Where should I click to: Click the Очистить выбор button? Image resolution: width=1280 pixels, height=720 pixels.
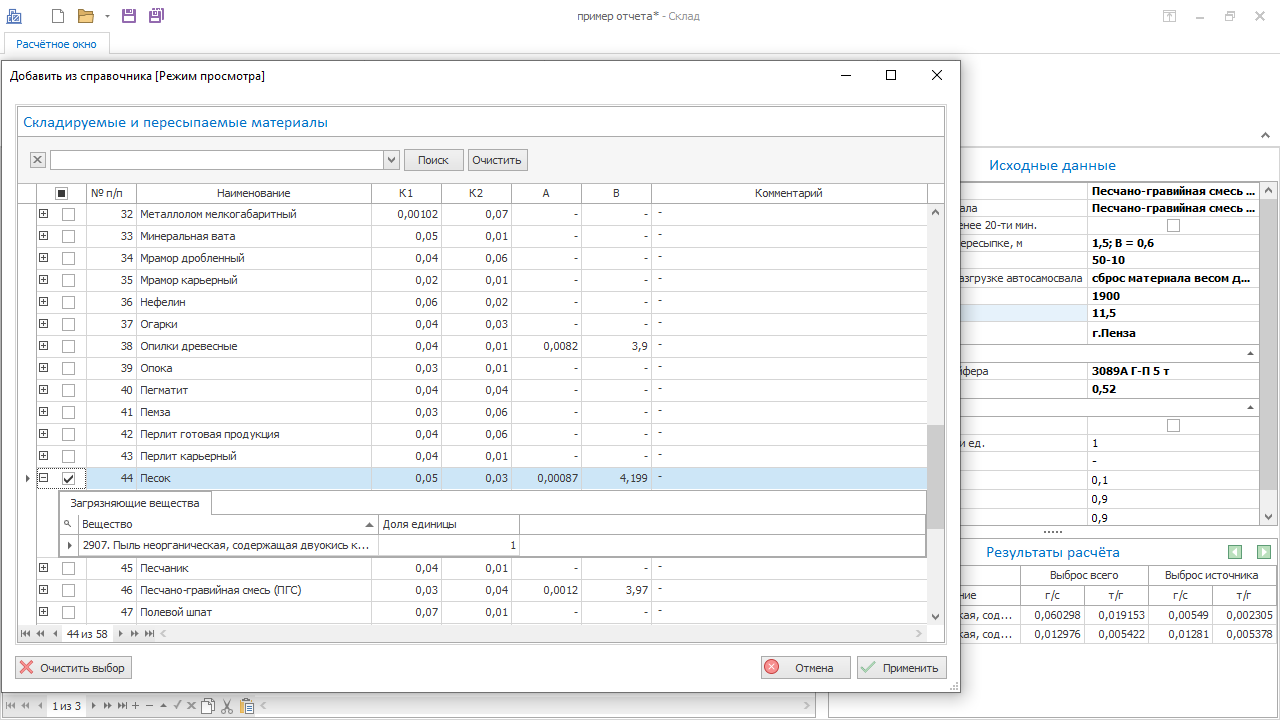coord(73,667)
